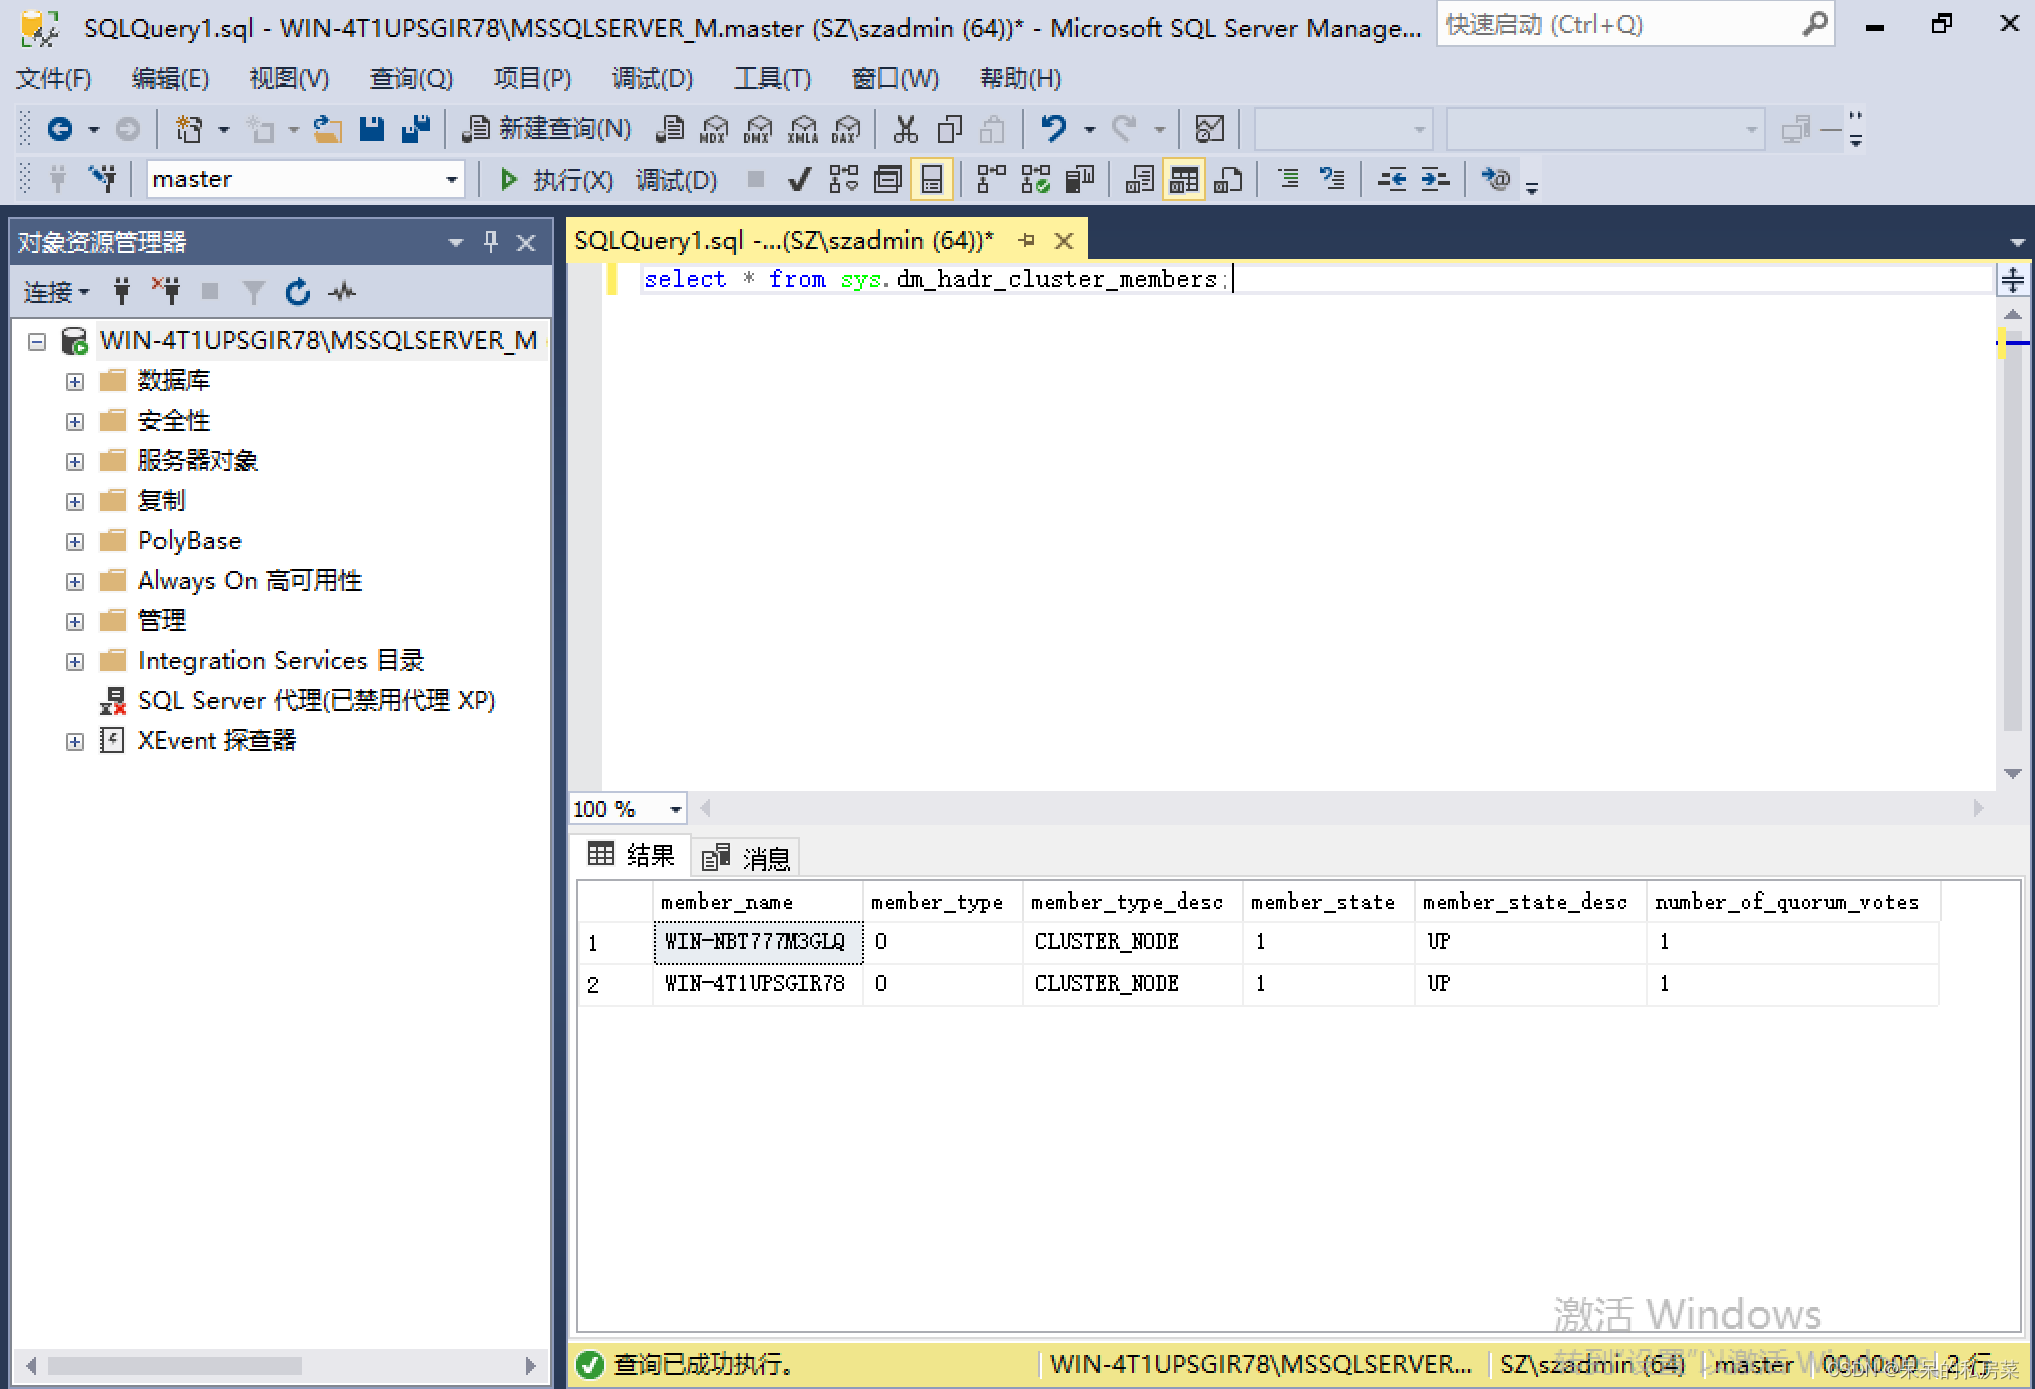Toggle Include Client Statistics icon
This screenshot has width=2035, height=1389.
(1079, 180)
